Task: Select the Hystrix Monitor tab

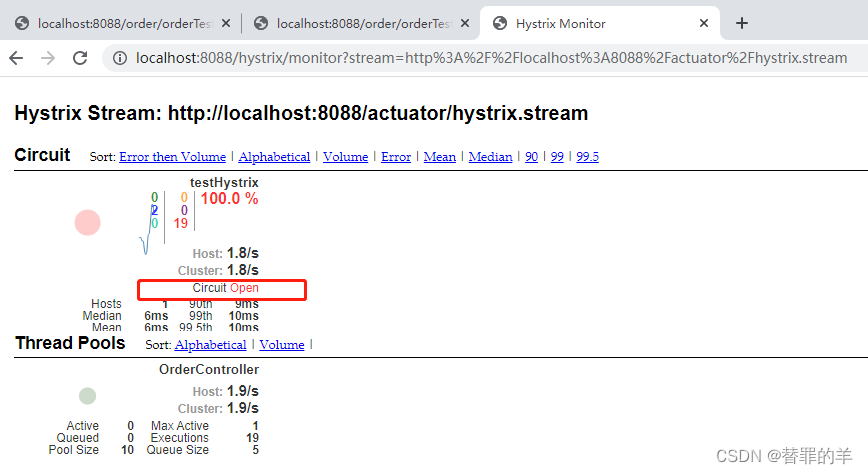Action: [x=600, y=23]
